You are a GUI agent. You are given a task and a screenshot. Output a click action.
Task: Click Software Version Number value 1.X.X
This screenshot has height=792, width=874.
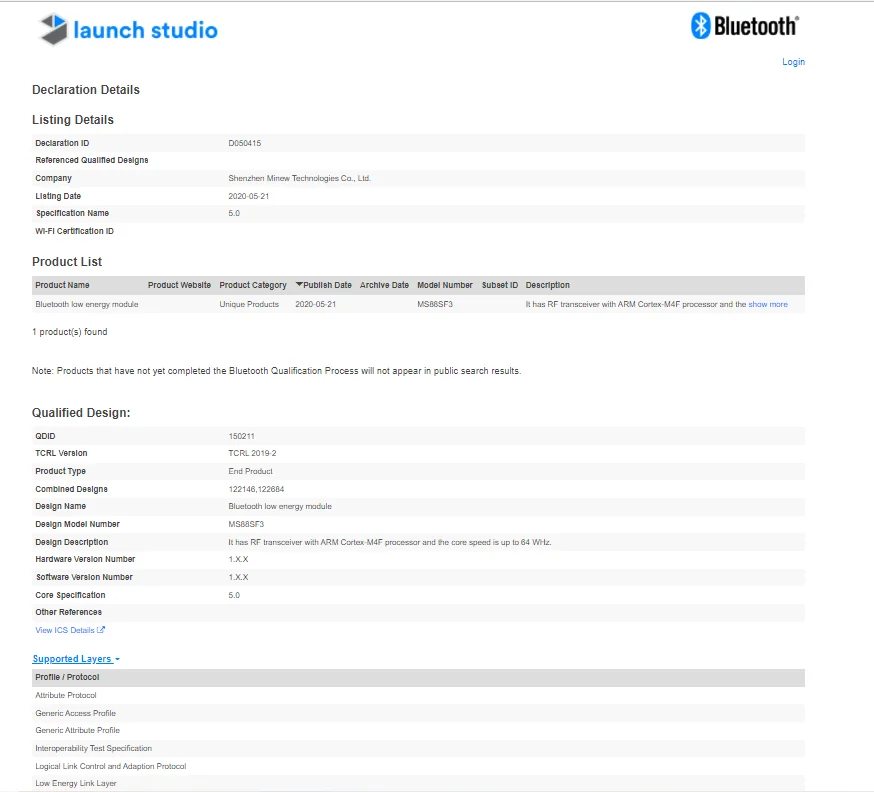point(238,577)
